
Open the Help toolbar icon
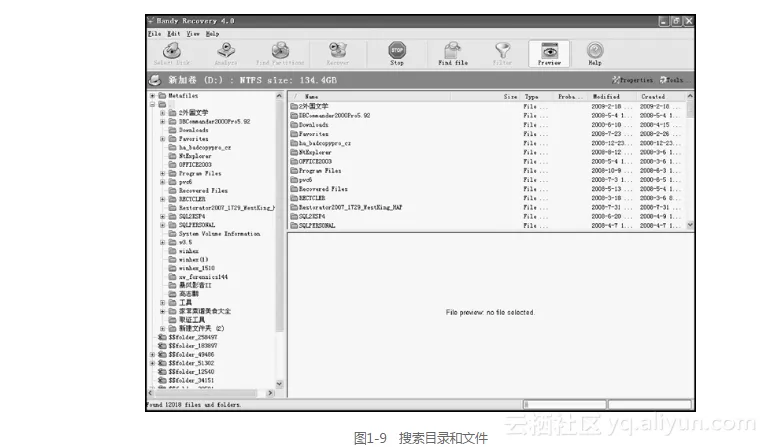coord(595,53)
